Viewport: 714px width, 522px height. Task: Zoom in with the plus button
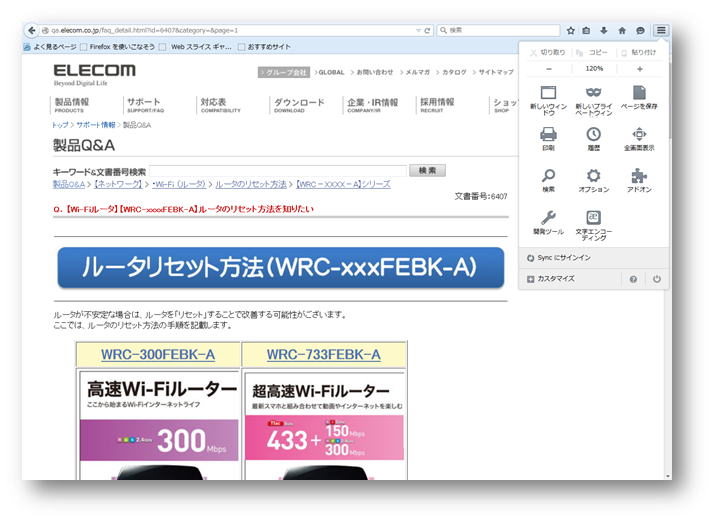coord(640,69)
